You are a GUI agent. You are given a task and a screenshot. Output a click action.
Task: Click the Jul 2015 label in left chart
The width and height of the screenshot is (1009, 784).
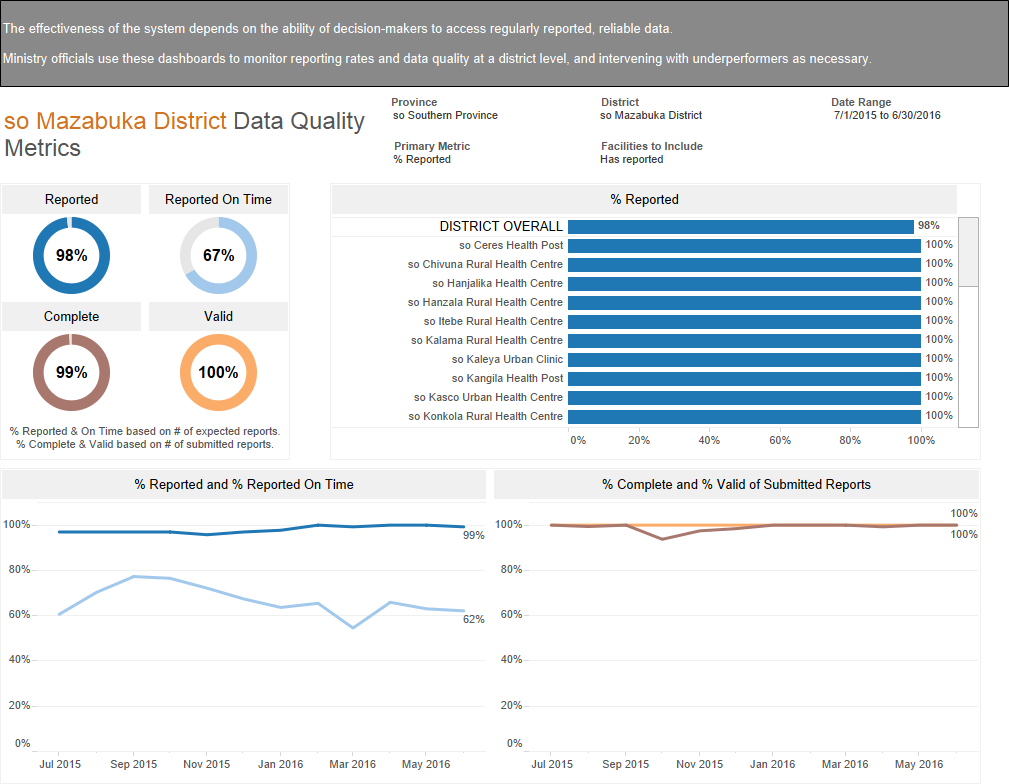60,764
